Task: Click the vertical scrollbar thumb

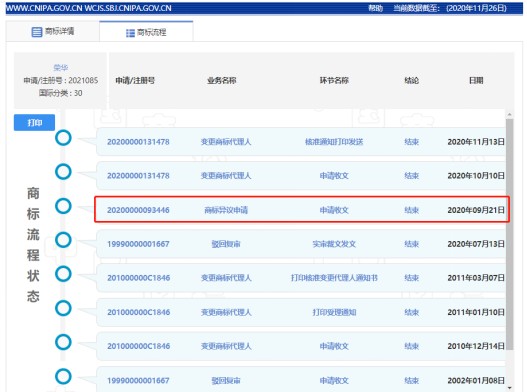Action: point(510,234)
